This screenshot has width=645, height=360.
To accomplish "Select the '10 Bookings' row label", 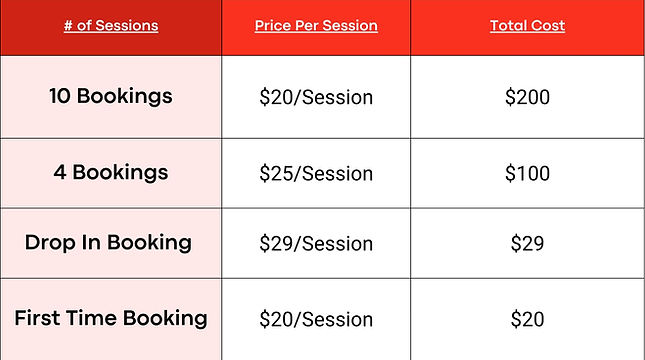I will pos(111,96).
